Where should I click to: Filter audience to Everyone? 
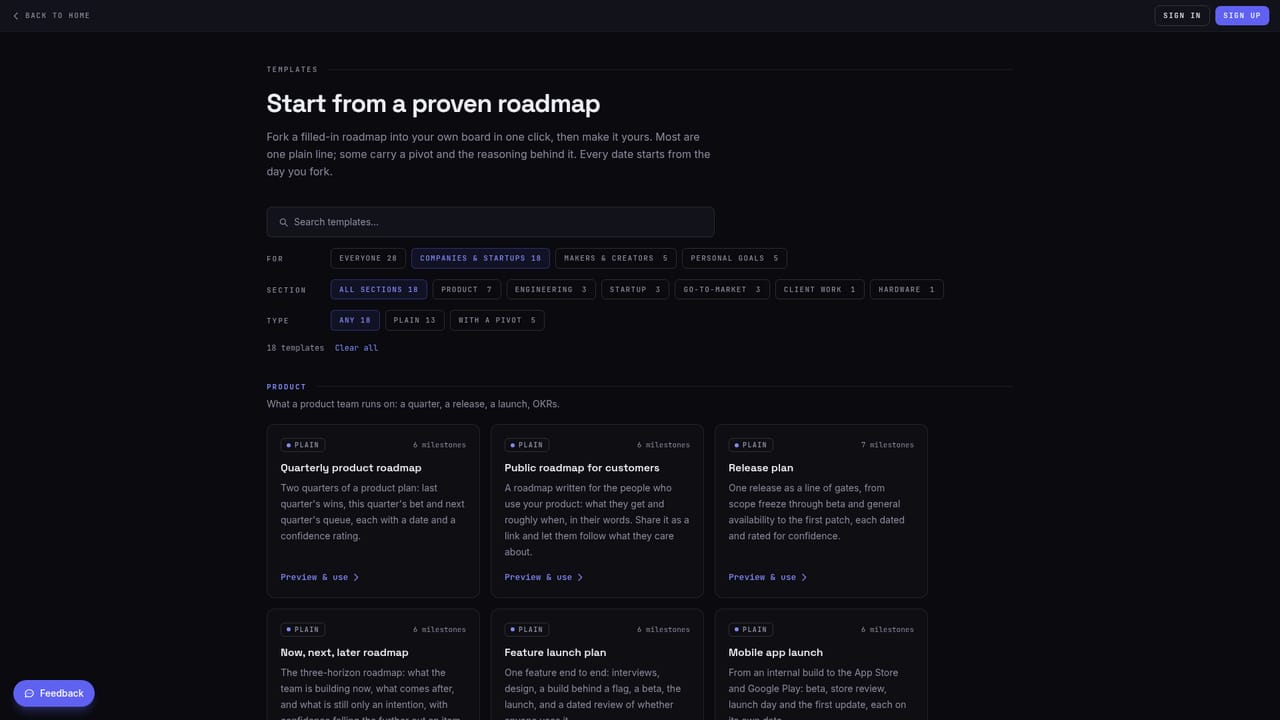pyautogui.click(x=368, y=258)
